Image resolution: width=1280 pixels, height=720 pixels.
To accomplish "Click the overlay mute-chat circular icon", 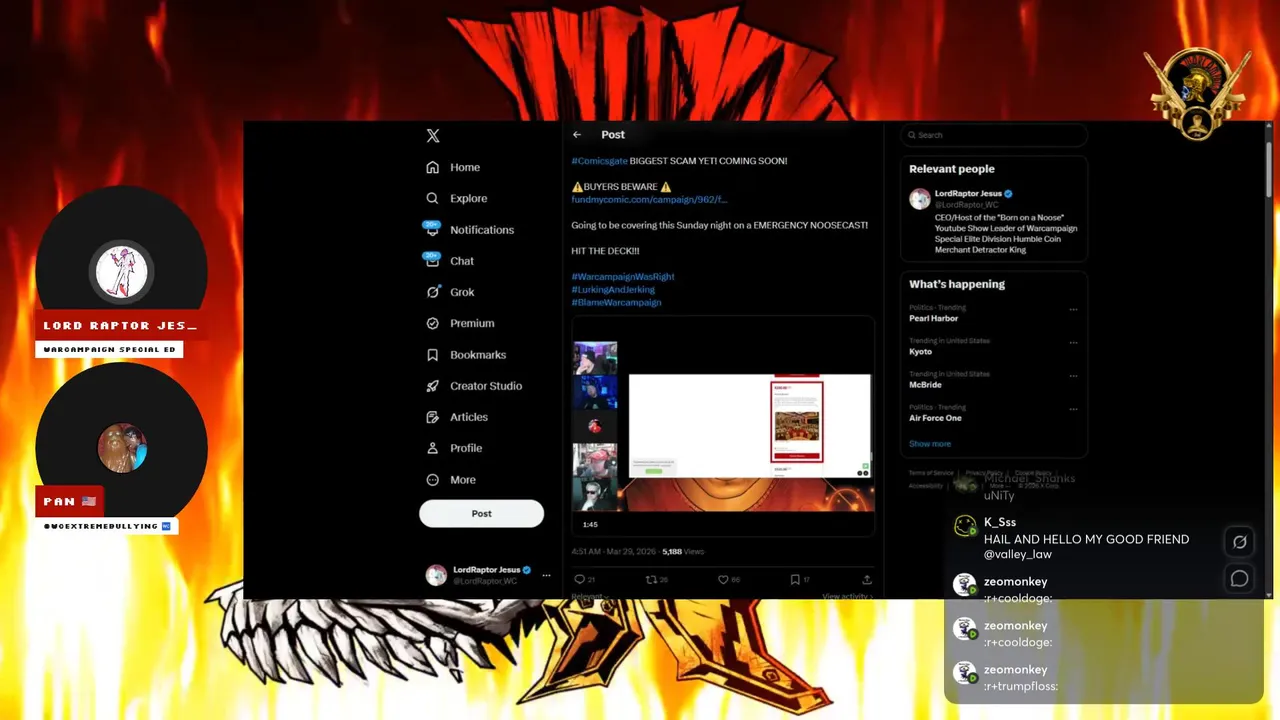I will 1239,541.
